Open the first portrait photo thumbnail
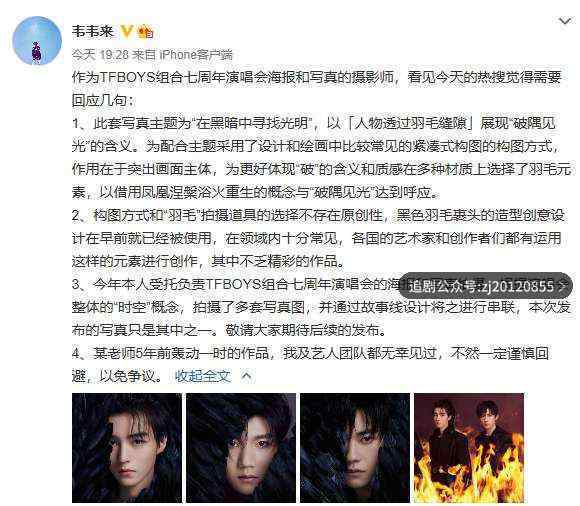The height and width of the screenshot is (506, 580). click(x=127, y=448)
